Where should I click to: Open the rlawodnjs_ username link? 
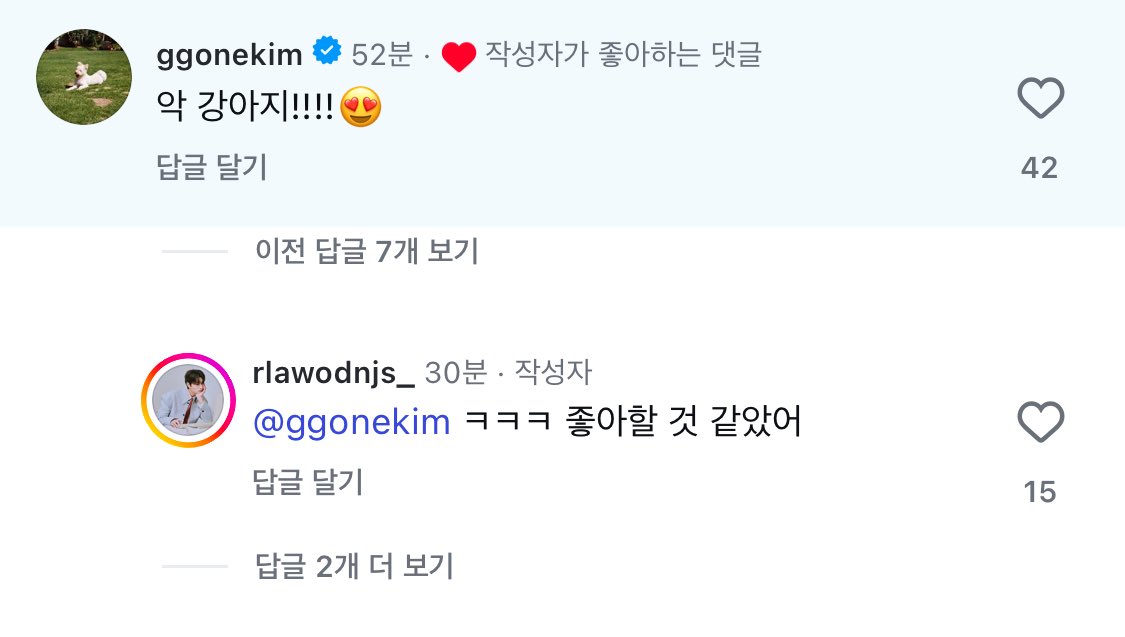coord(334,373)
